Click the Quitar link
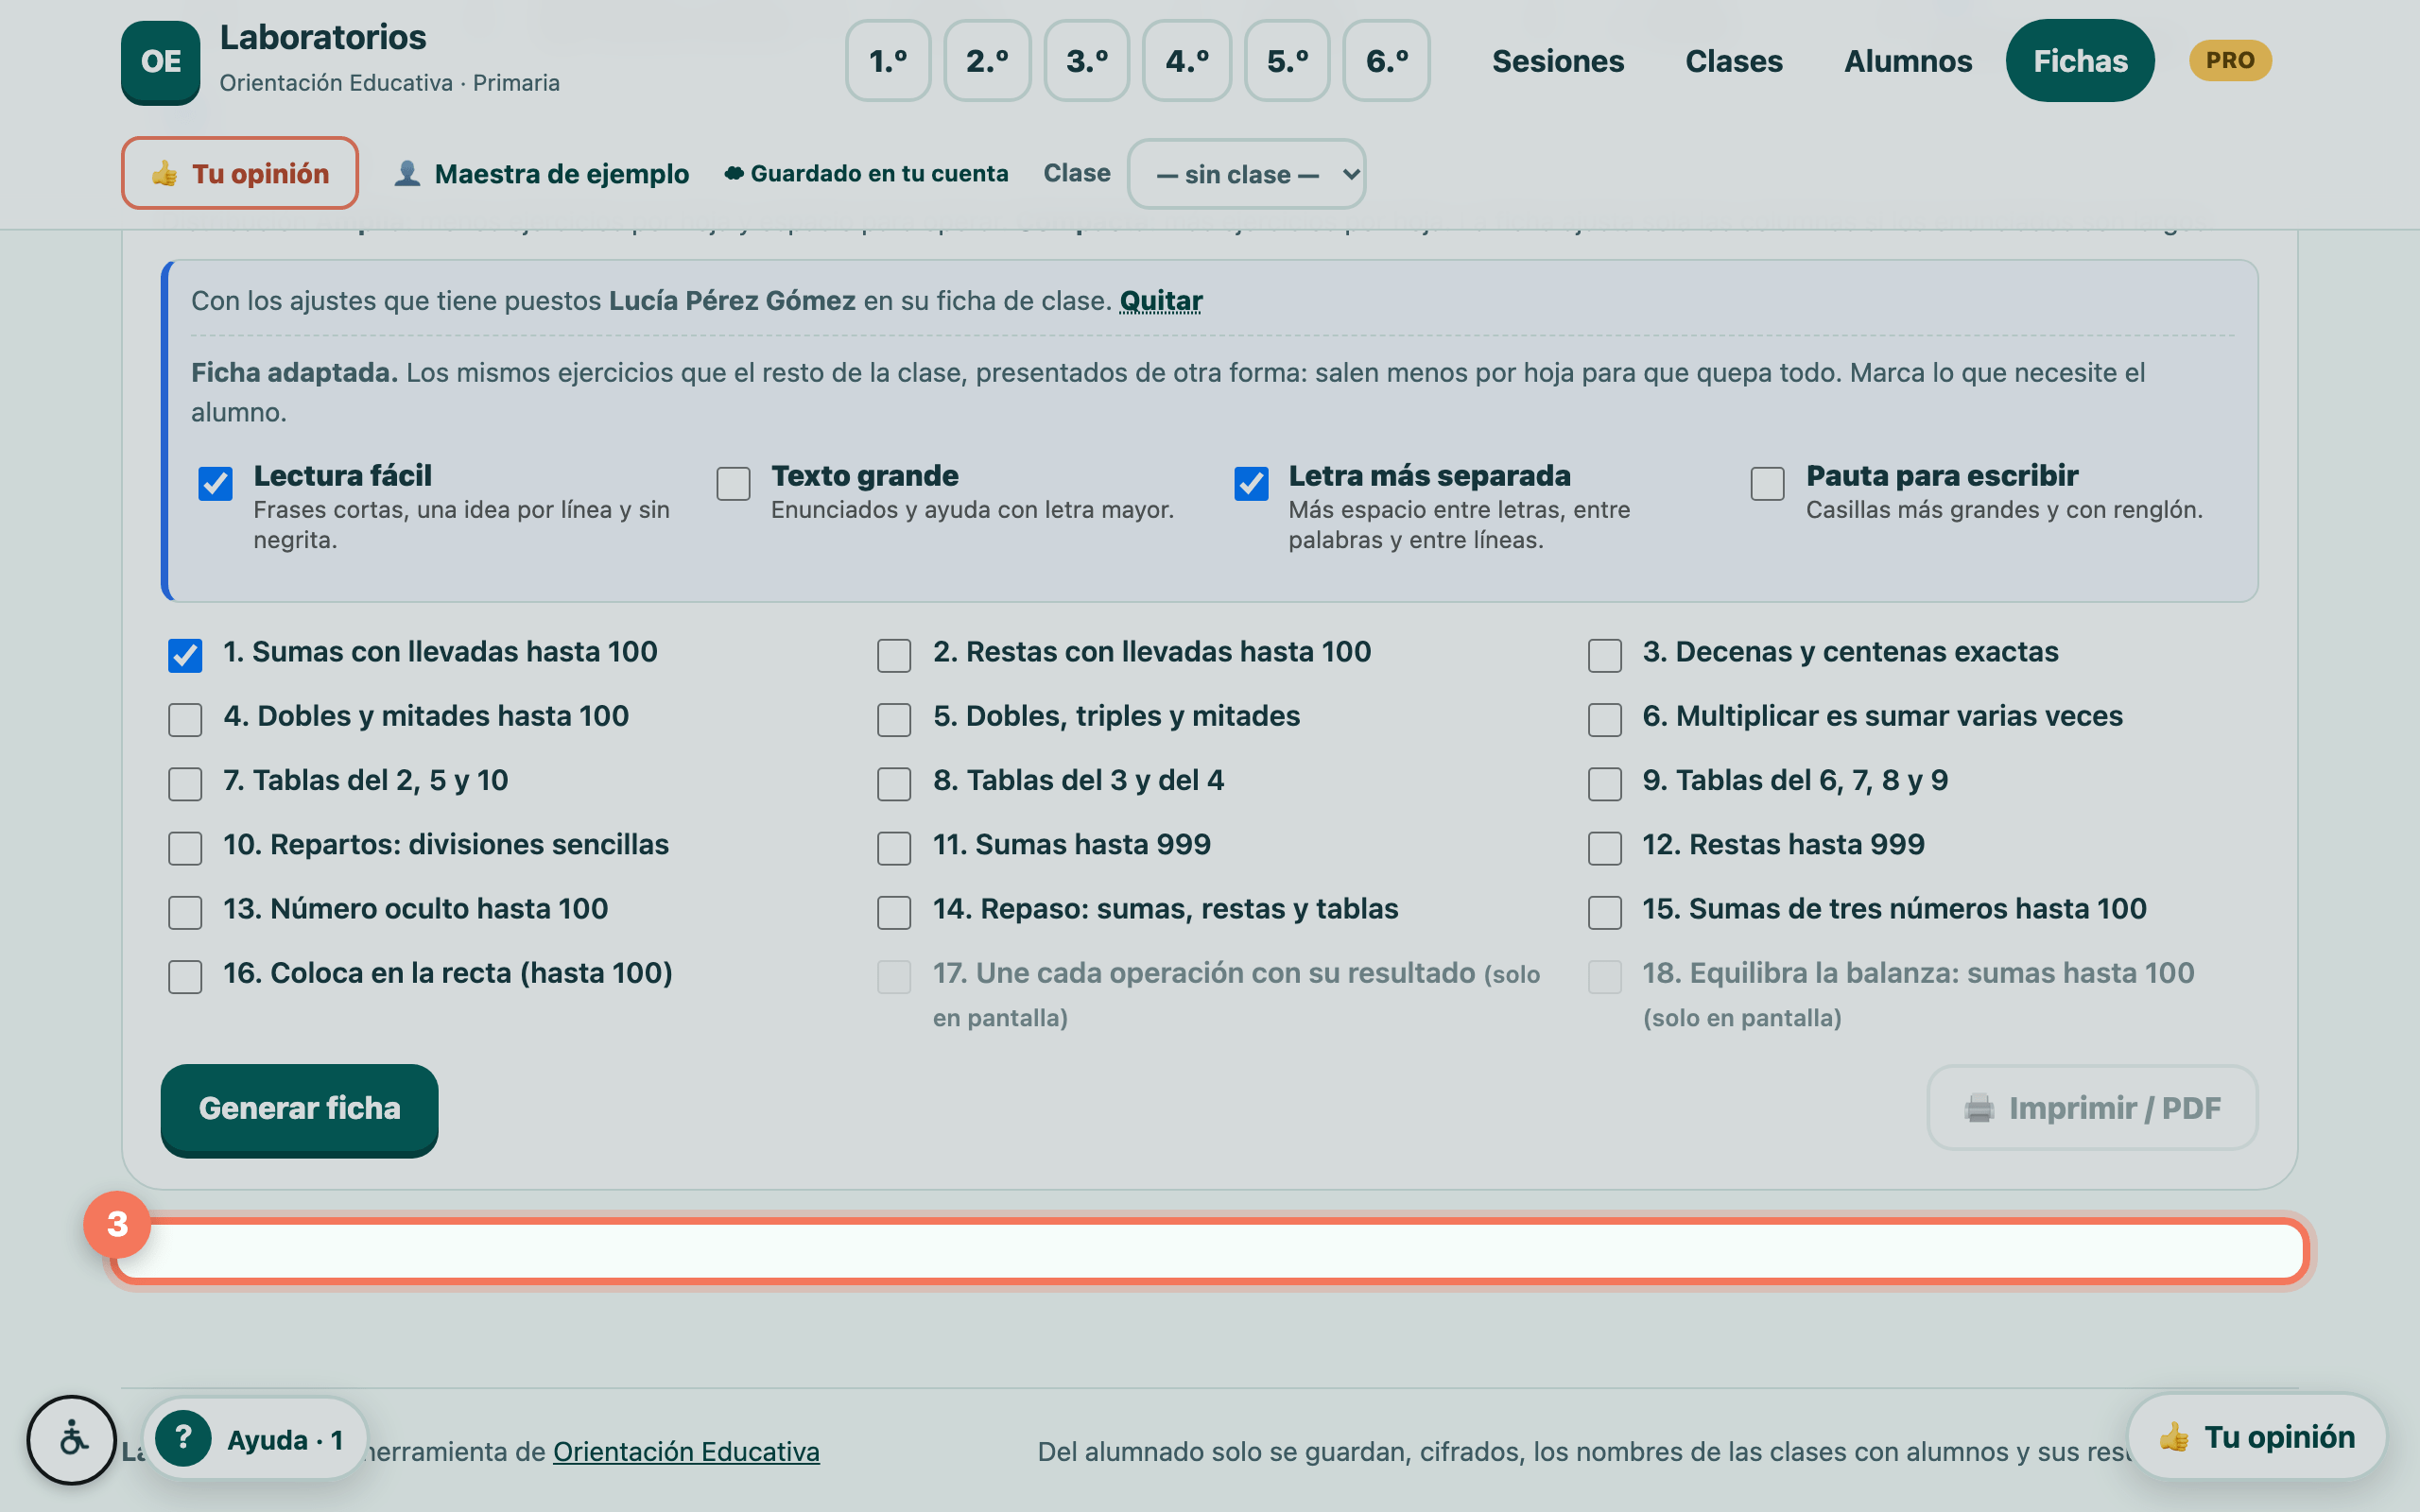The image size is (2420, 1512). (1160, 301)
